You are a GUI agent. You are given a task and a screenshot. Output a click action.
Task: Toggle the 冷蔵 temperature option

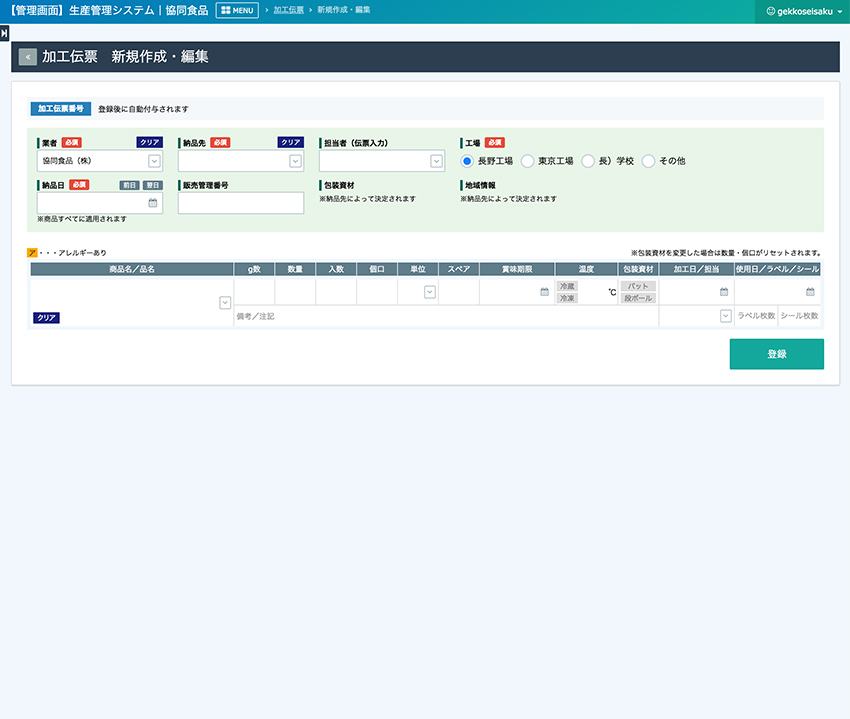point(567,286)
